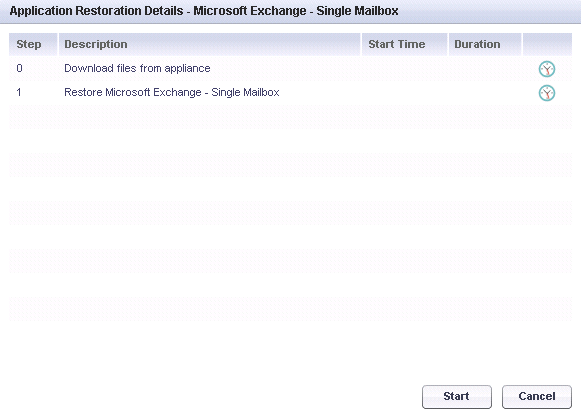Click empty Start Time cell of step 0
This screenshot has height=417, width=581.
click(404, 69)
